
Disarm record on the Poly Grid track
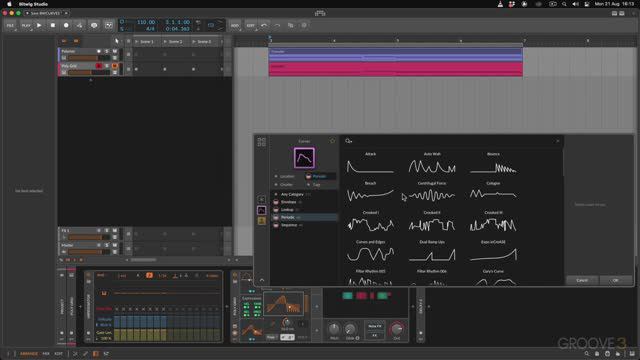(x=99, y=66)
